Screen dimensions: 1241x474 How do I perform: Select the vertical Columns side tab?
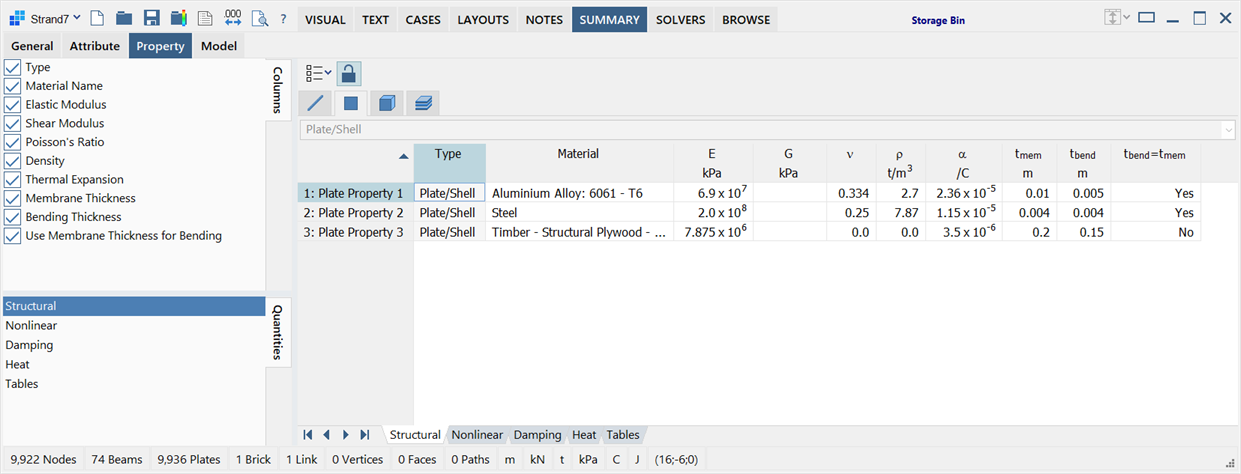tap(278, 90)
